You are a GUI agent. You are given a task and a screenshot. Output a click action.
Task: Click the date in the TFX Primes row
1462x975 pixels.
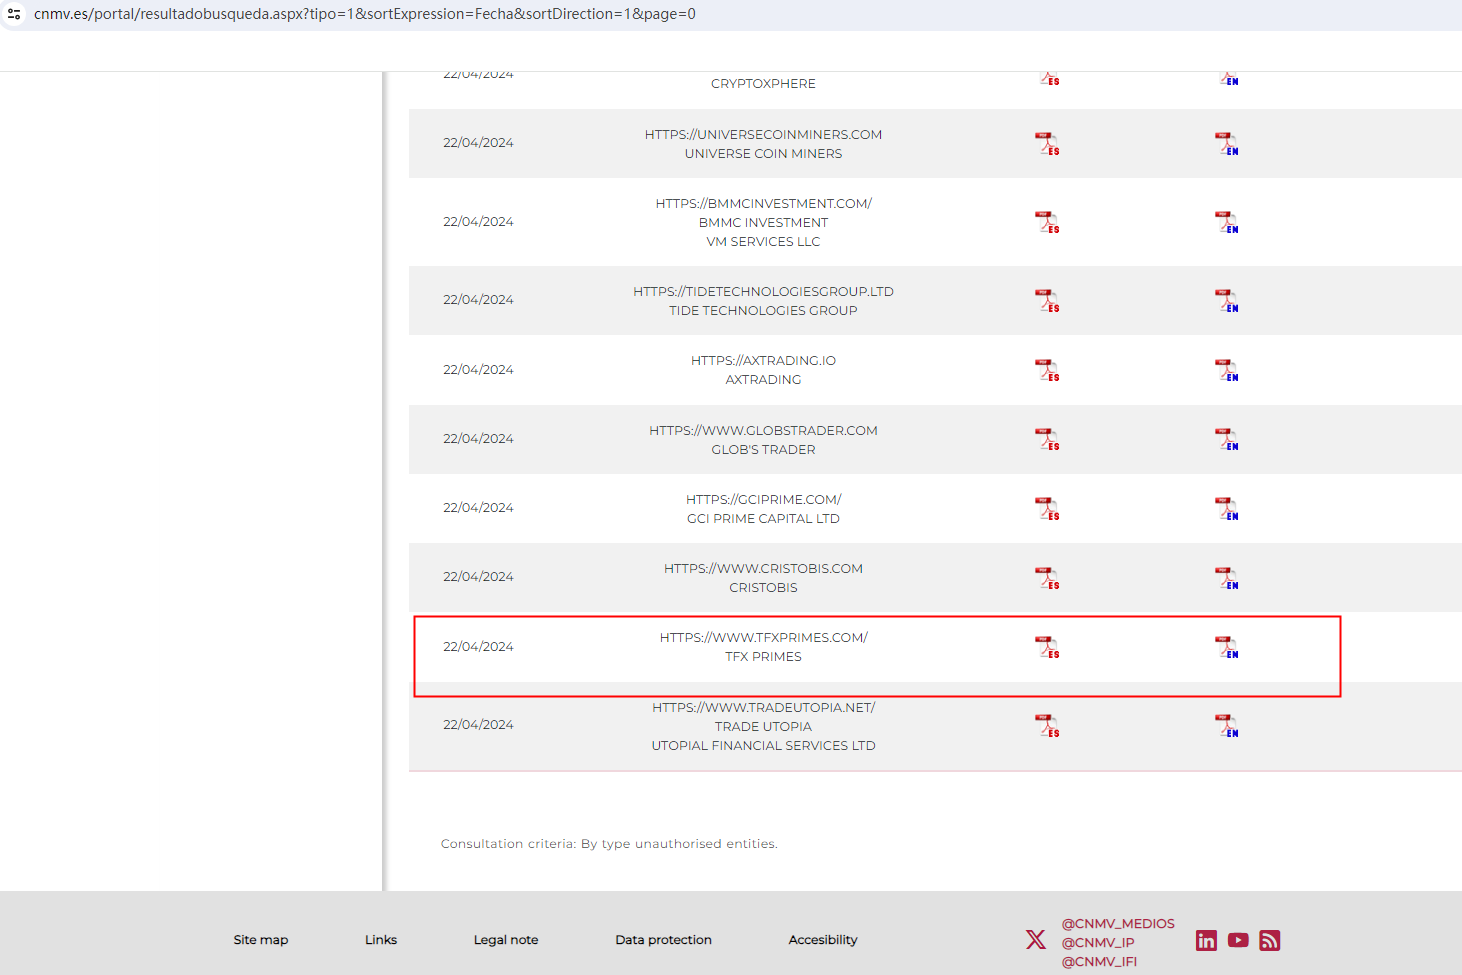(x=478, y=647)
